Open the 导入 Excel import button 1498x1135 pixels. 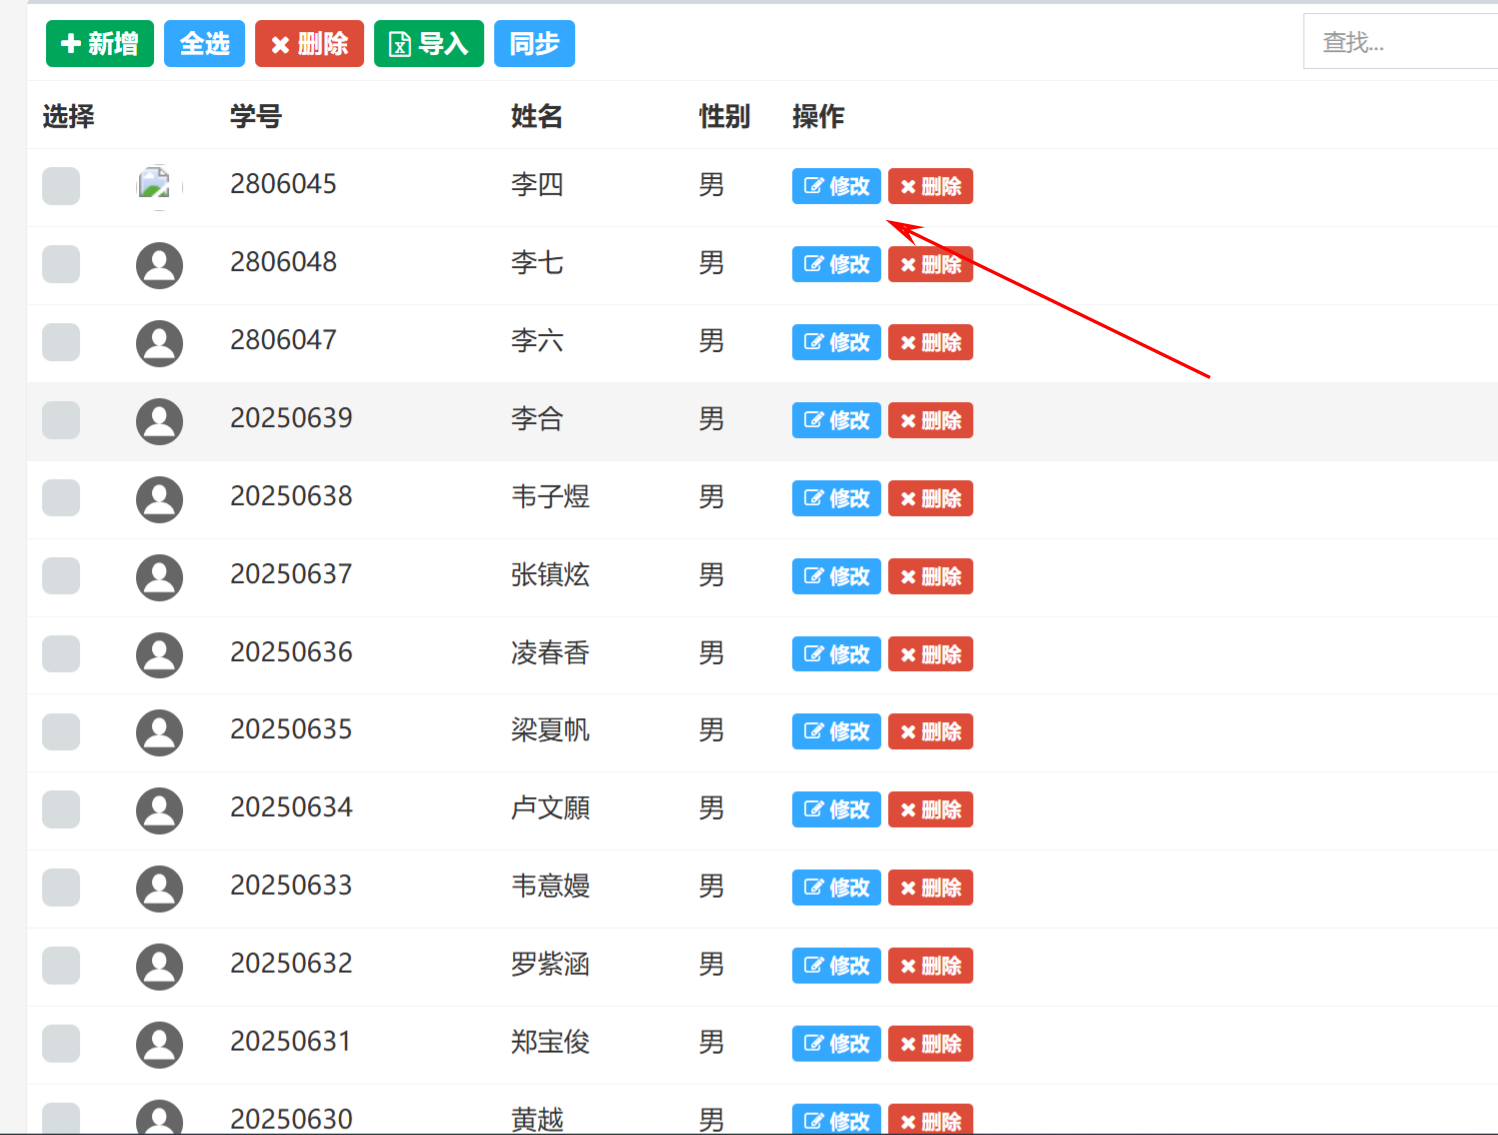coord(428,44)
